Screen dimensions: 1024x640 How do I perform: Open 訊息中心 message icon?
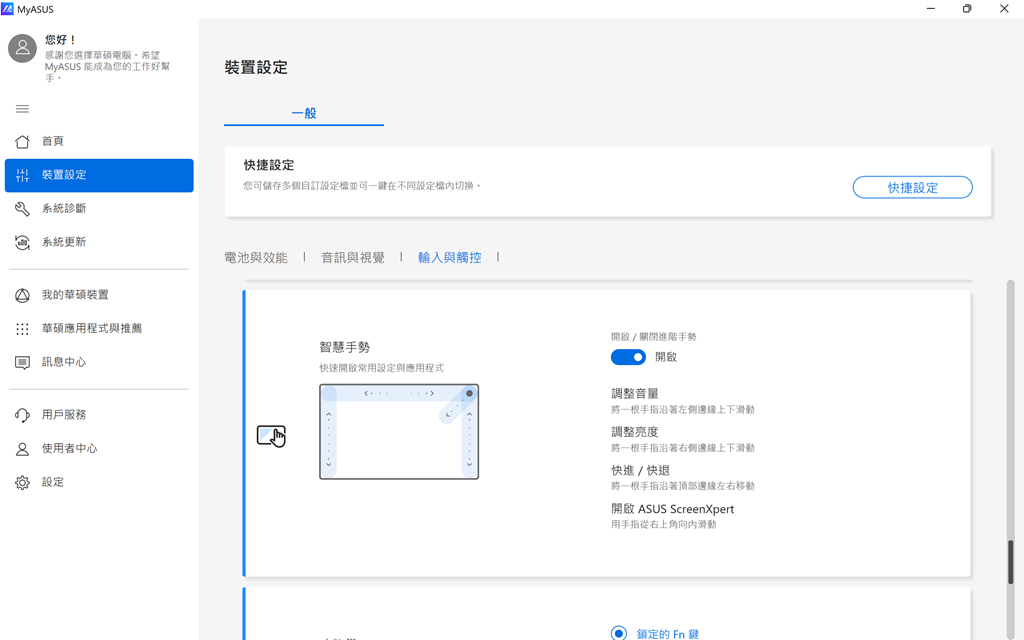[22, 362]
